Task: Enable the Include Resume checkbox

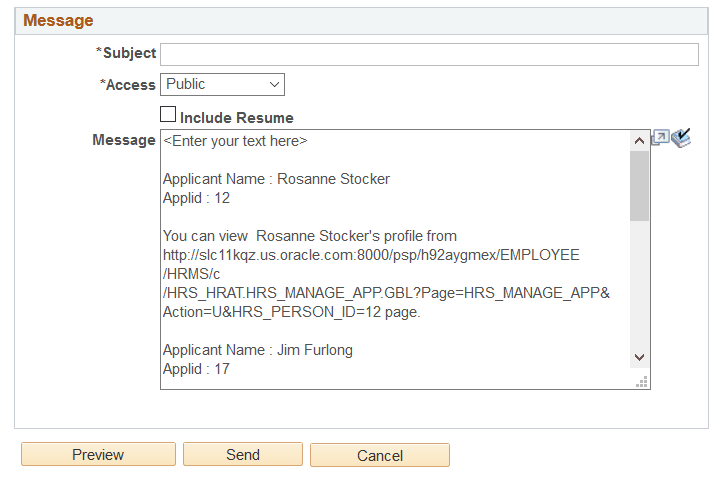Action: pos(168,114)
